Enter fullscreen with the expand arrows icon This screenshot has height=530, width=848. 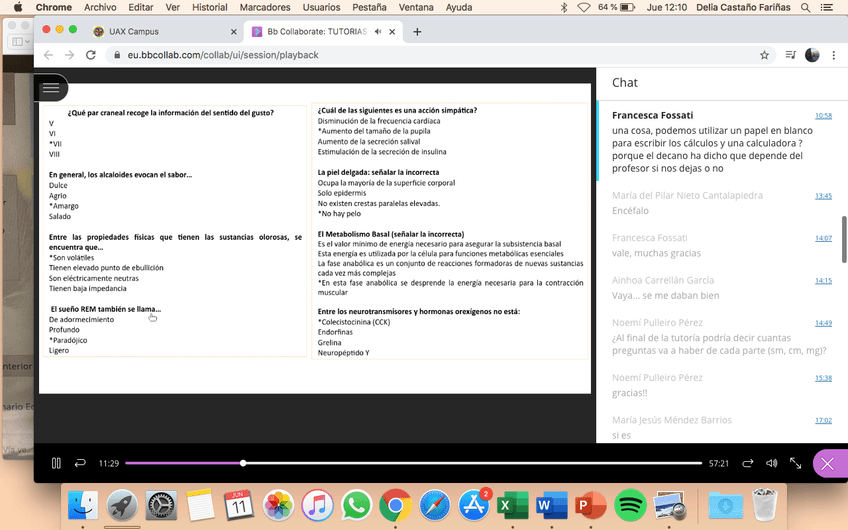pos(796,463)
